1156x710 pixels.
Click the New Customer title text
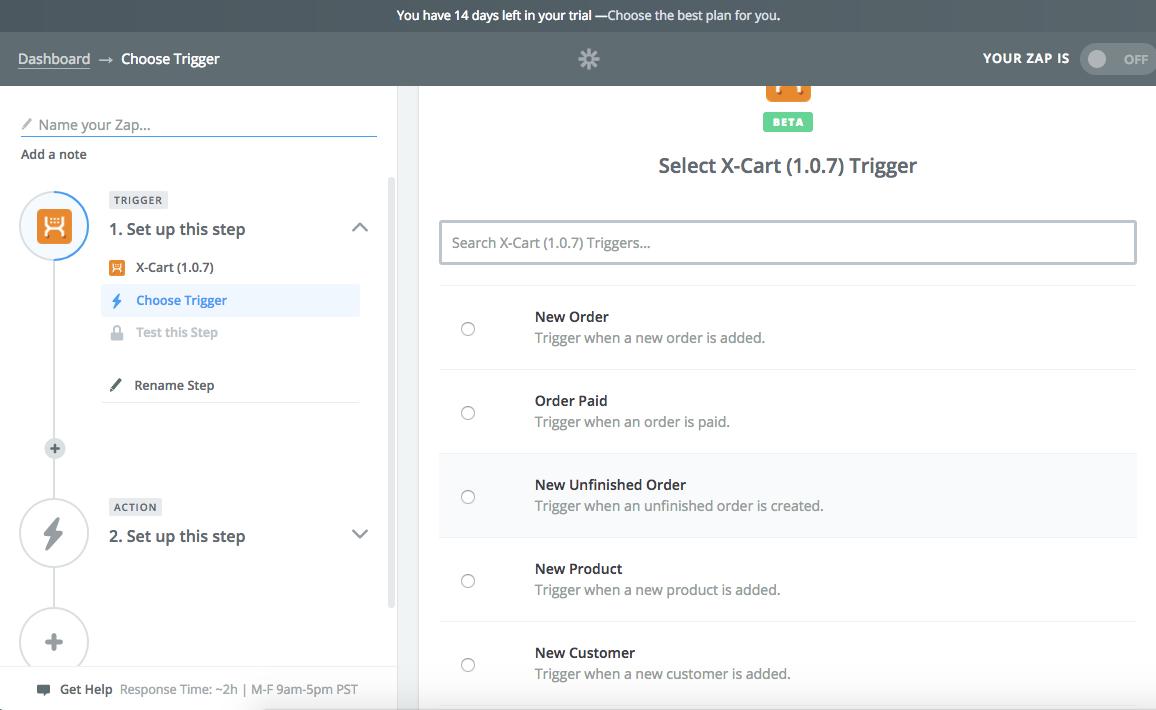[585, 653]
